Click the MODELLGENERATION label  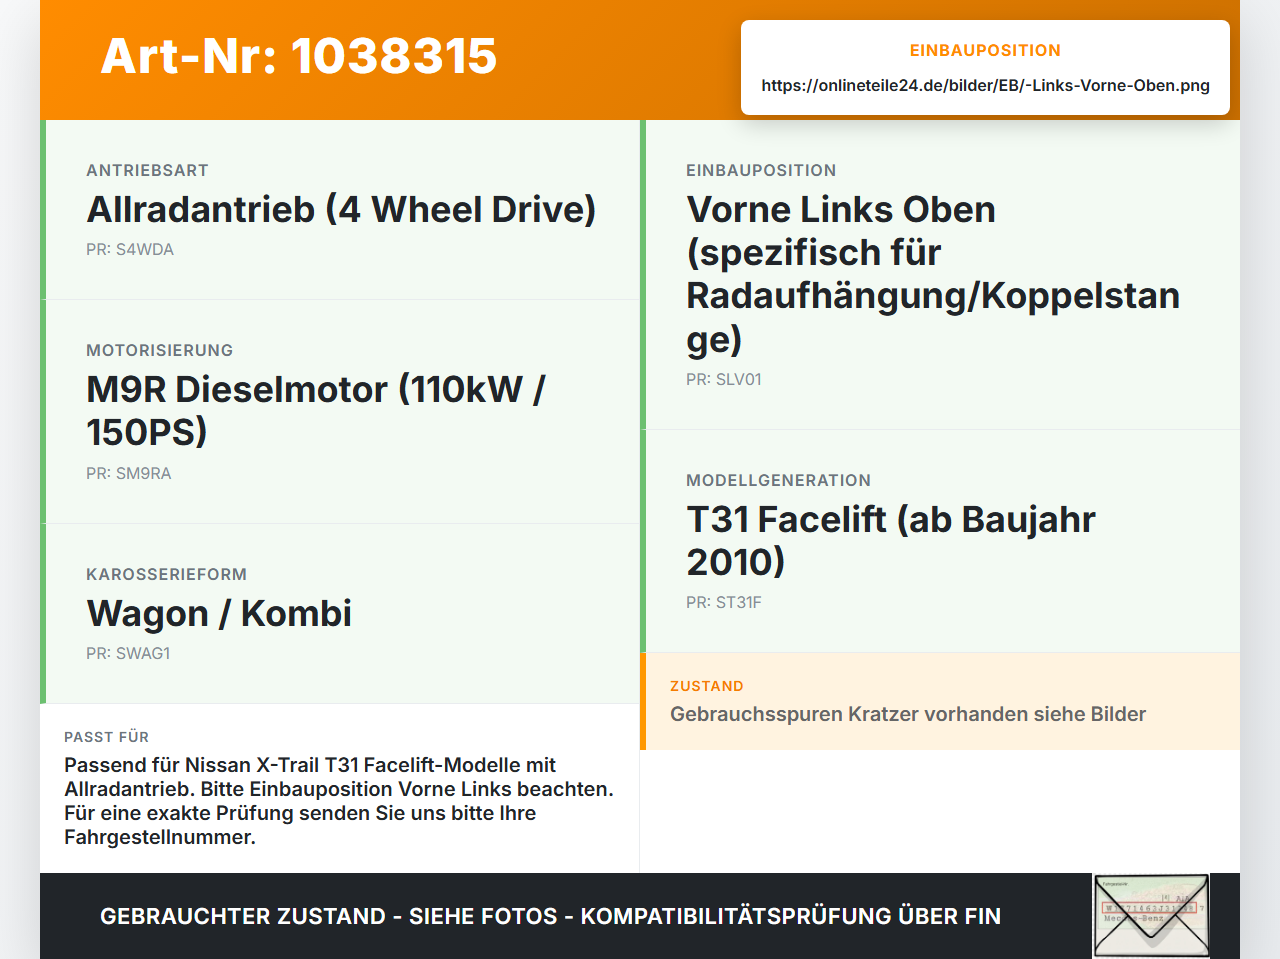[x=778, y=480]
